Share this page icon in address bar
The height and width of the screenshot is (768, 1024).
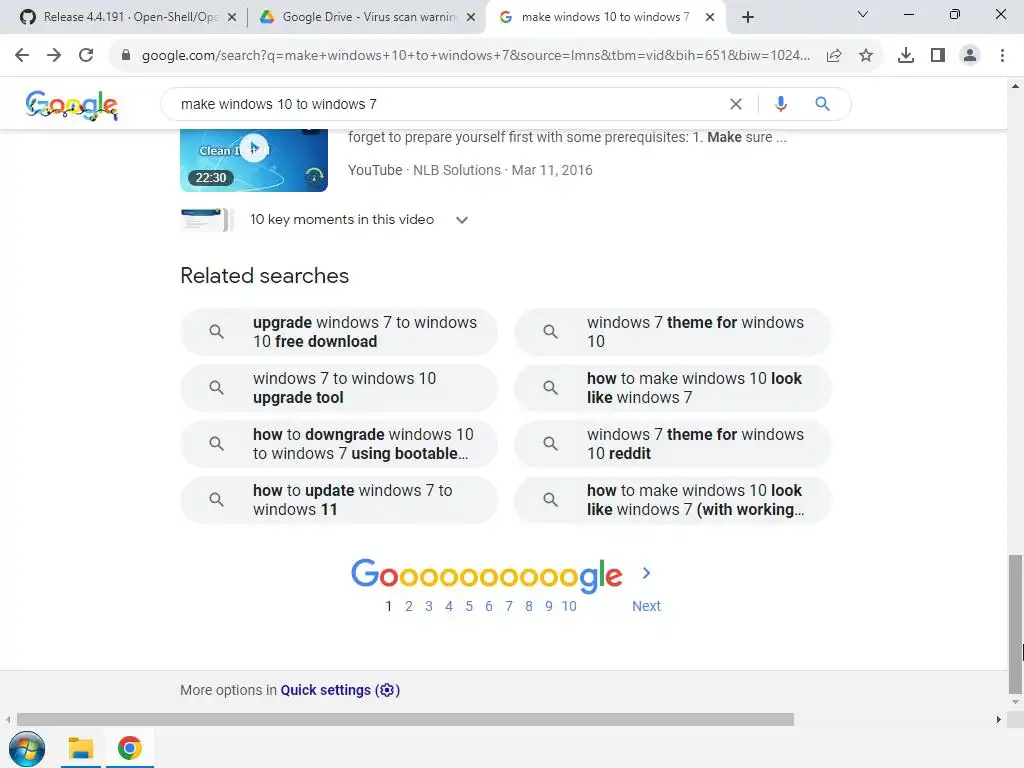(x=834, y=56)
